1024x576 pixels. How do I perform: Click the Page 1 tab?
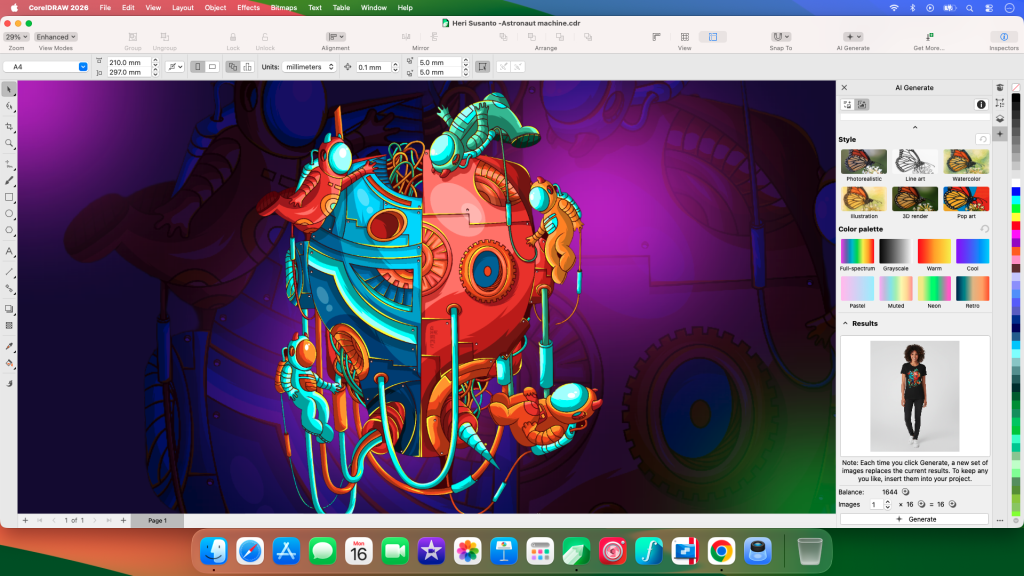click(x=157, y=520)
